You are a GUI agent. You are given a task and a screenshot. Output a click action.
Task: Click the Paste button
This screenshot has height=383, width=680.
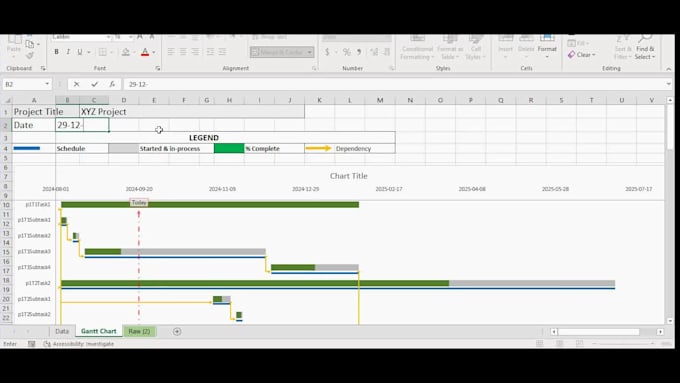pyautogui.click(x=13, y=45)
